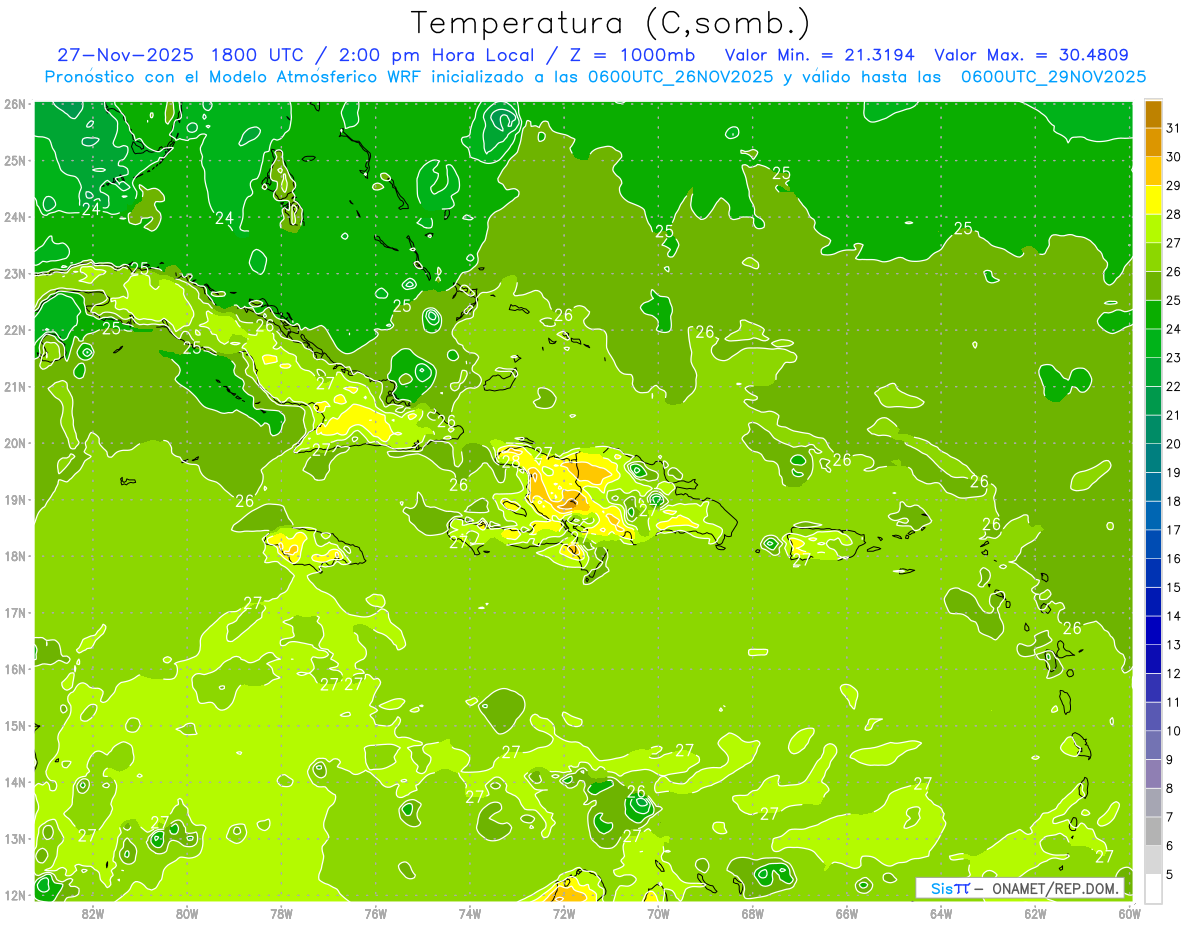This screenshot has width=1200, height=927.
Task: Pick the color bar swatch between 26 and 27
Action: 1153,257
